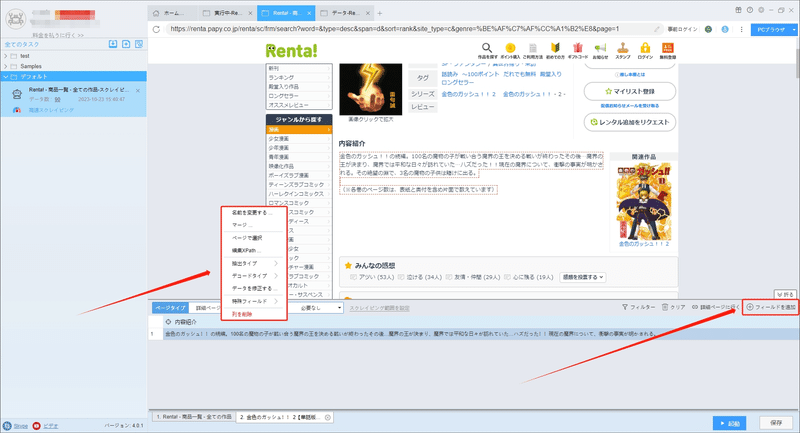800x433 pixels.
Task: Click the gift-box icon in the title bar
Action: click(738, 10)
